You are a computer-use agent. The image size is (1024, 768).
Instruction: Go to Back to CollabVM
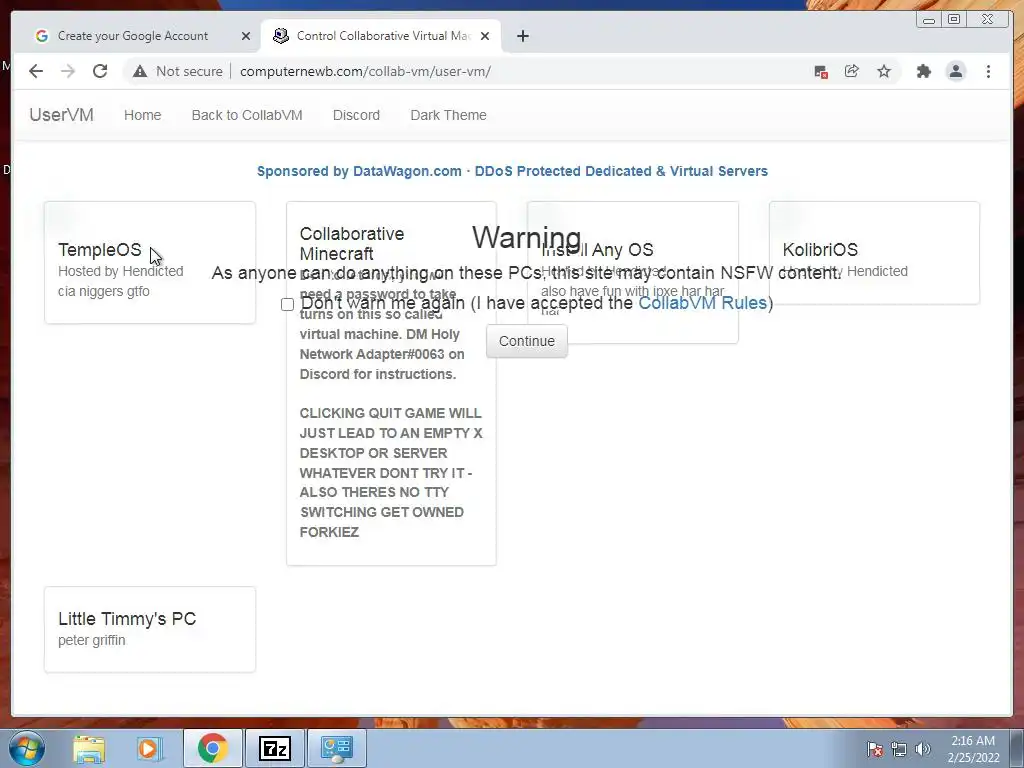point(247,115)
